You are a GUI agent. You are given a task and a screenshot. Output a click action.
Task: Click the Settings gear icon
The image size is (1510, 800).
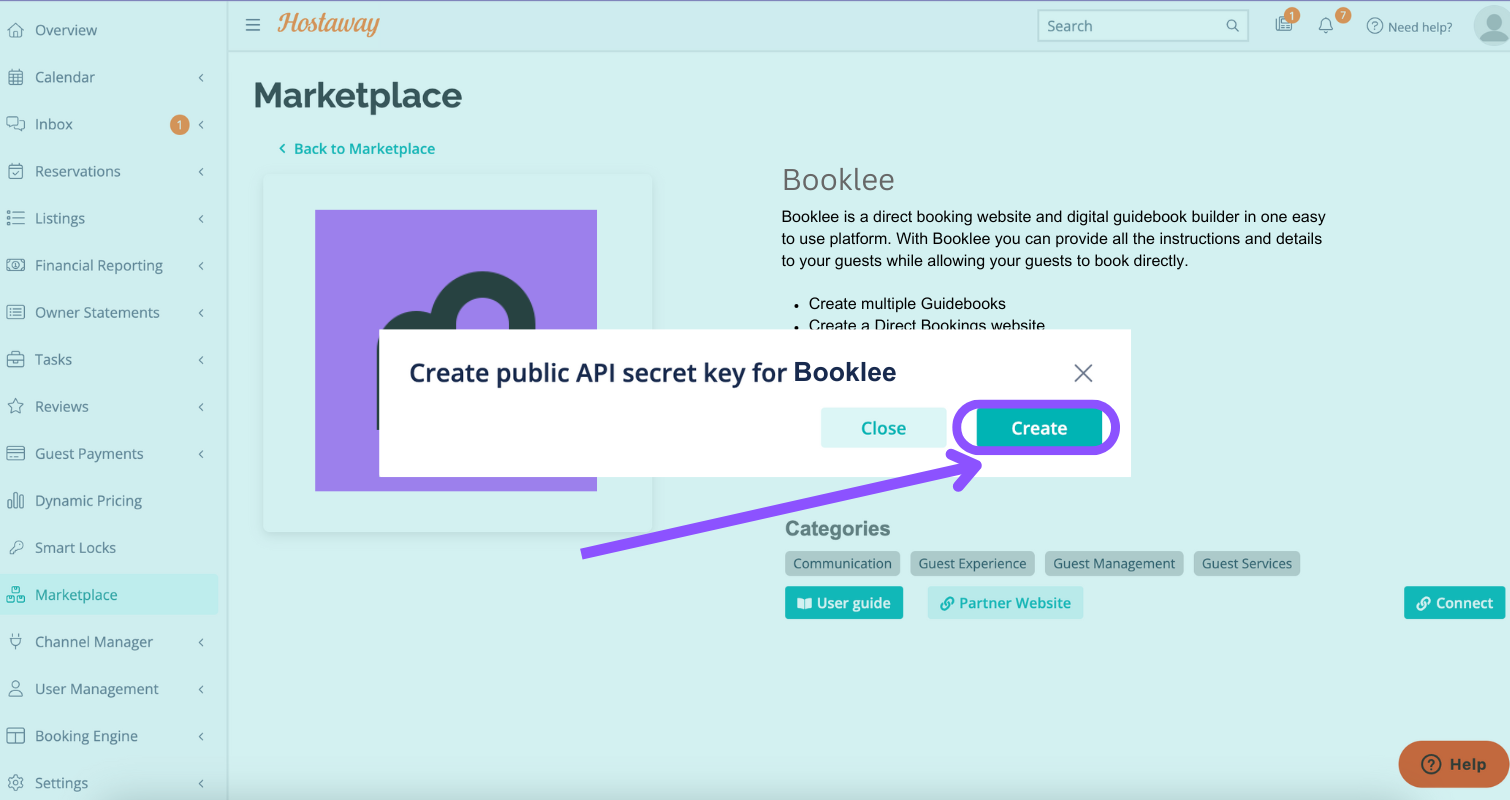coord(15,782)
